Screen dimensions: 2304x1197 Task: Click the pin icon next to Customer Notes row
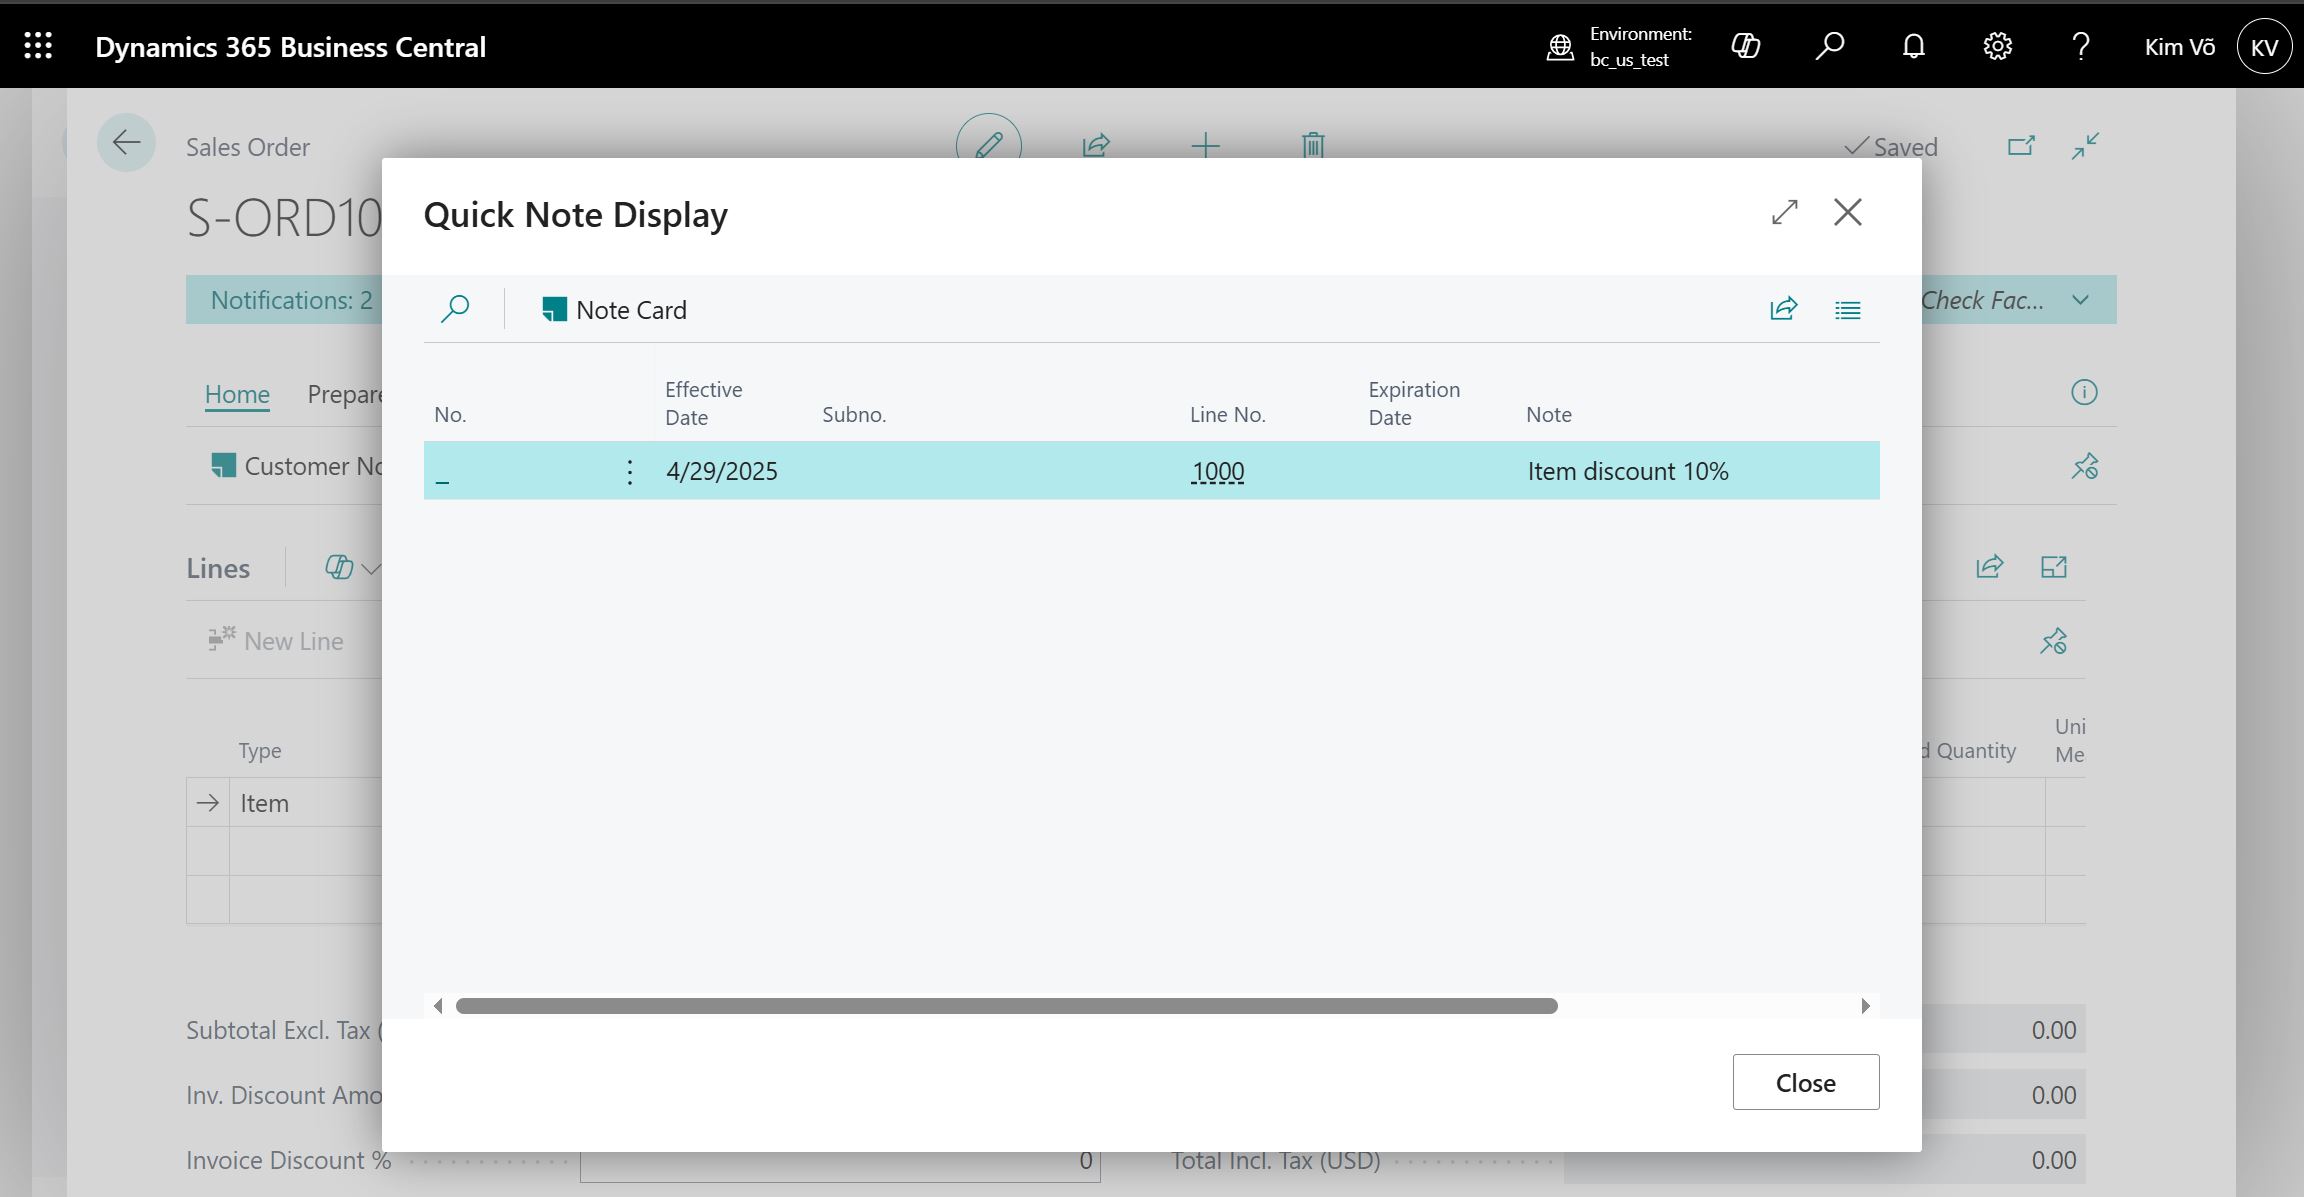[2085, 466]
